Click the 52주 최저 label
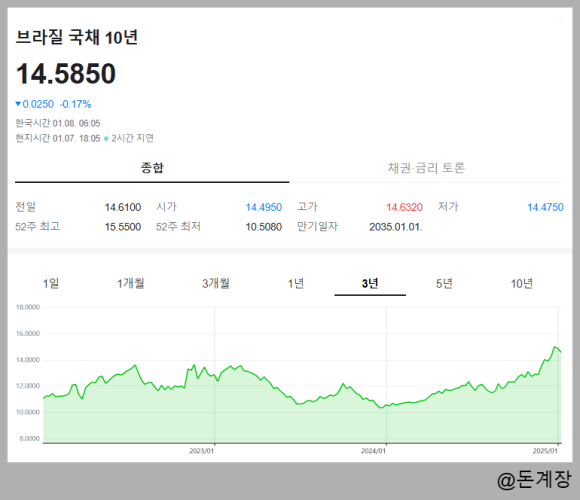 click(x=178, y=226)
